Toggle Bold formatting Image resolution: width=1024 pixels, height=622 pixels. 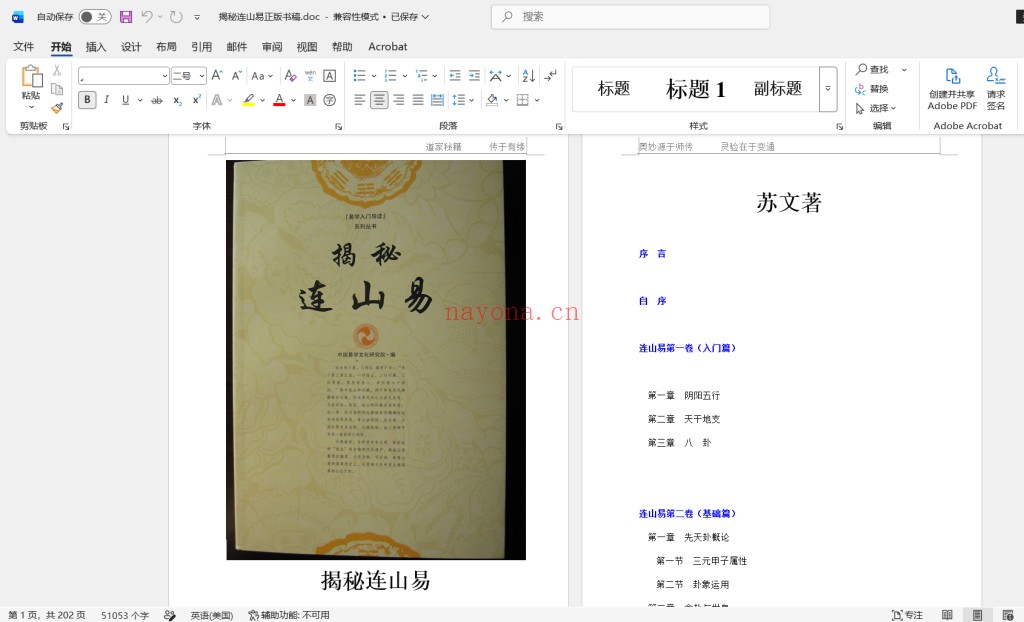(x=87, y=100)
